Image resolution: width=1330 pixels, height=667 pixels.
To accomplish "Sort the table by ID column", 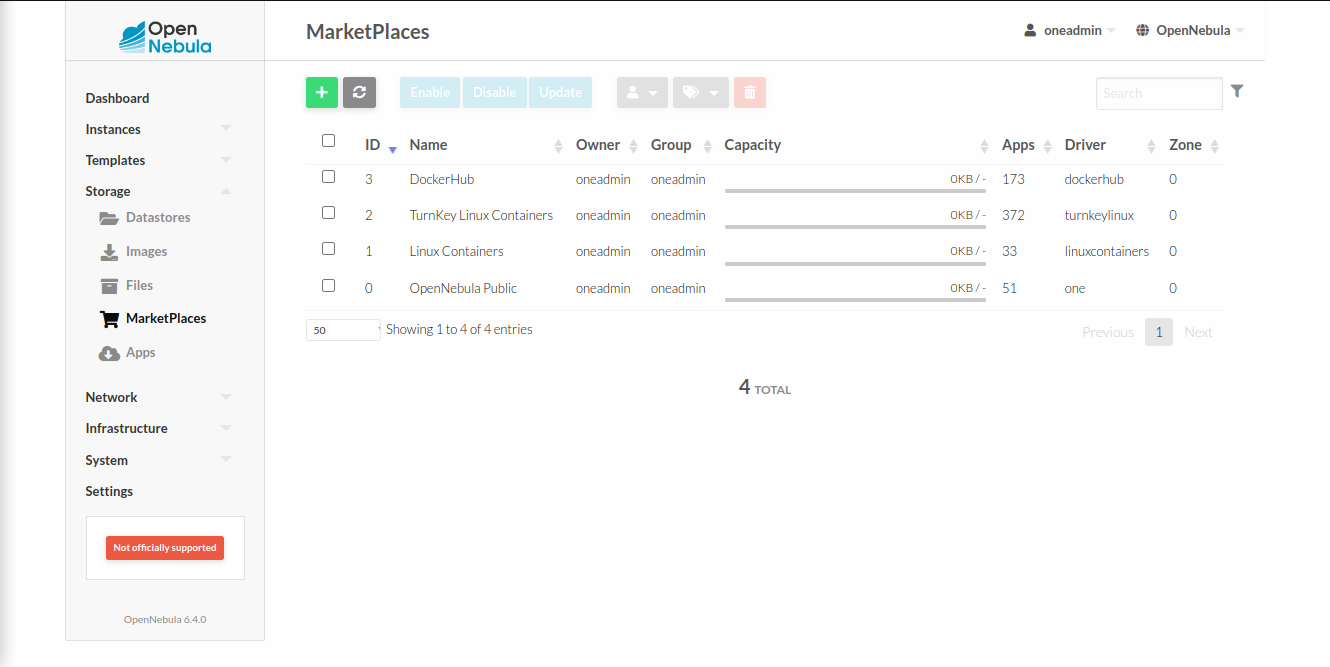I will coord(380,145).
